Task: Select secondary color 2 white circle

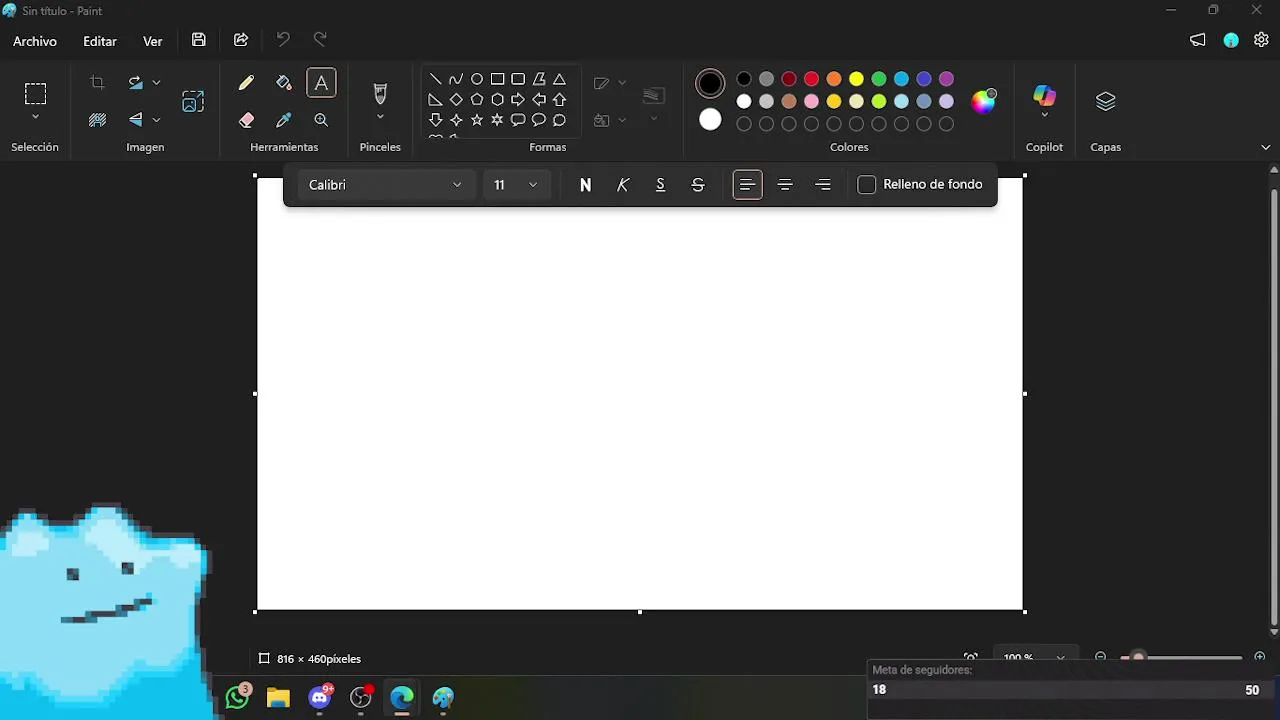Action: (x=710, y=120)
